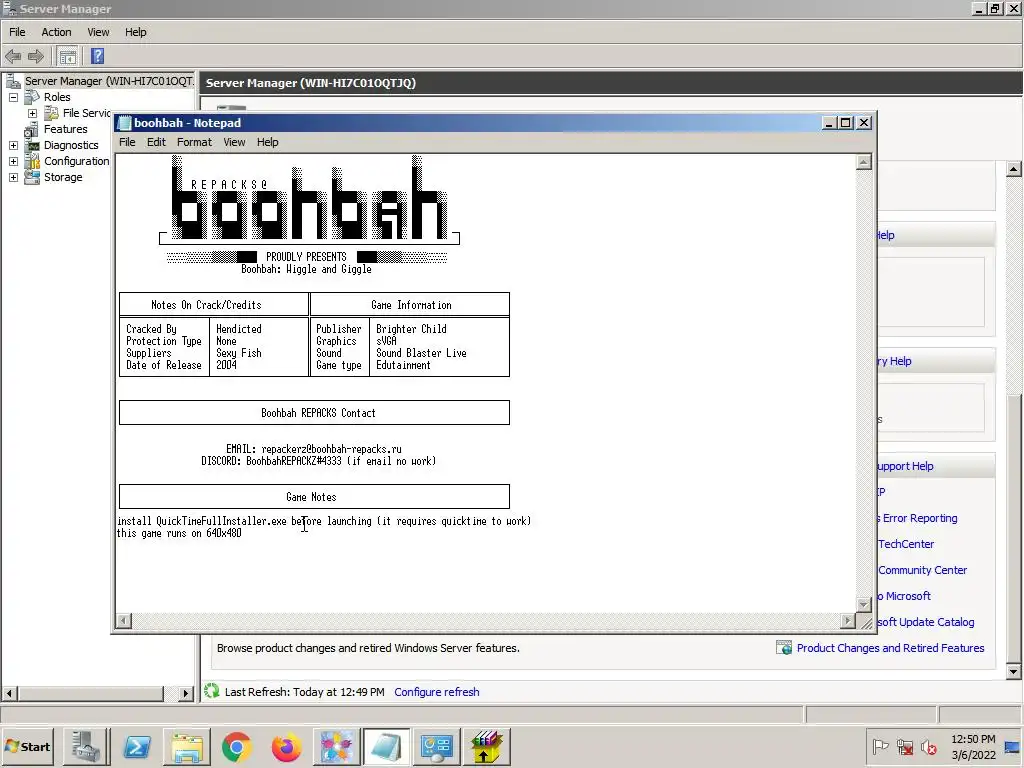The image size is (1024, 768).
Task: Open Server Manager taskbar shortcut icon
Action: coord(86,747)
